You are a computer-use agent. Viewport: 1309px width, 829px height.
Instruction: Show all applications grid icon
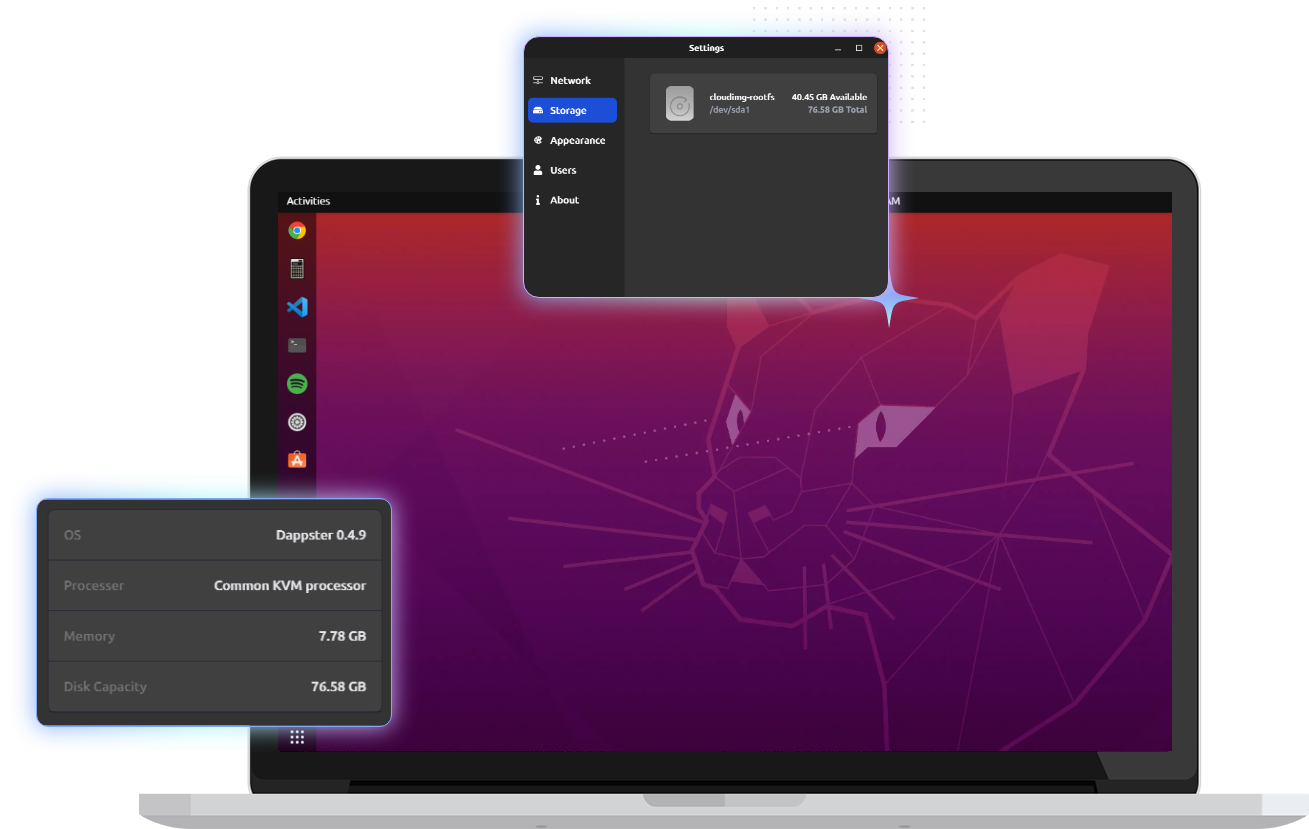[x=297, y=737]
